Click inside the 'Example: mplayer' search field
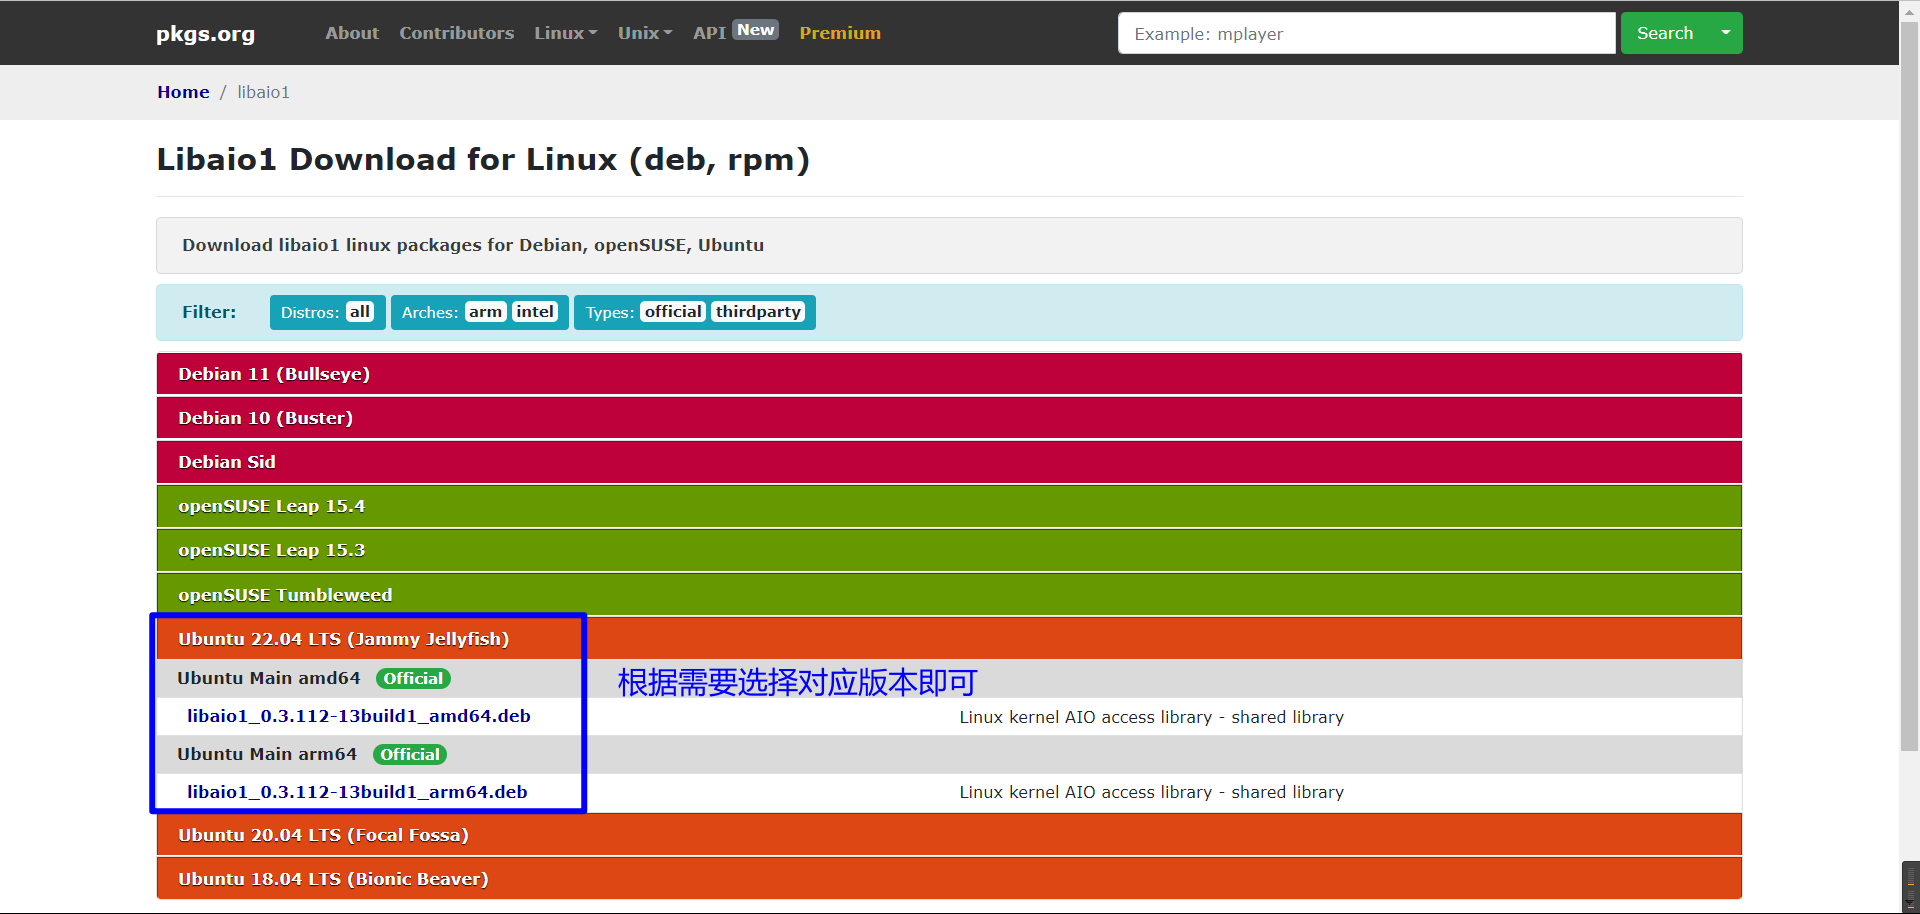Screen dimensions: 1920x914 point(1365,33)
